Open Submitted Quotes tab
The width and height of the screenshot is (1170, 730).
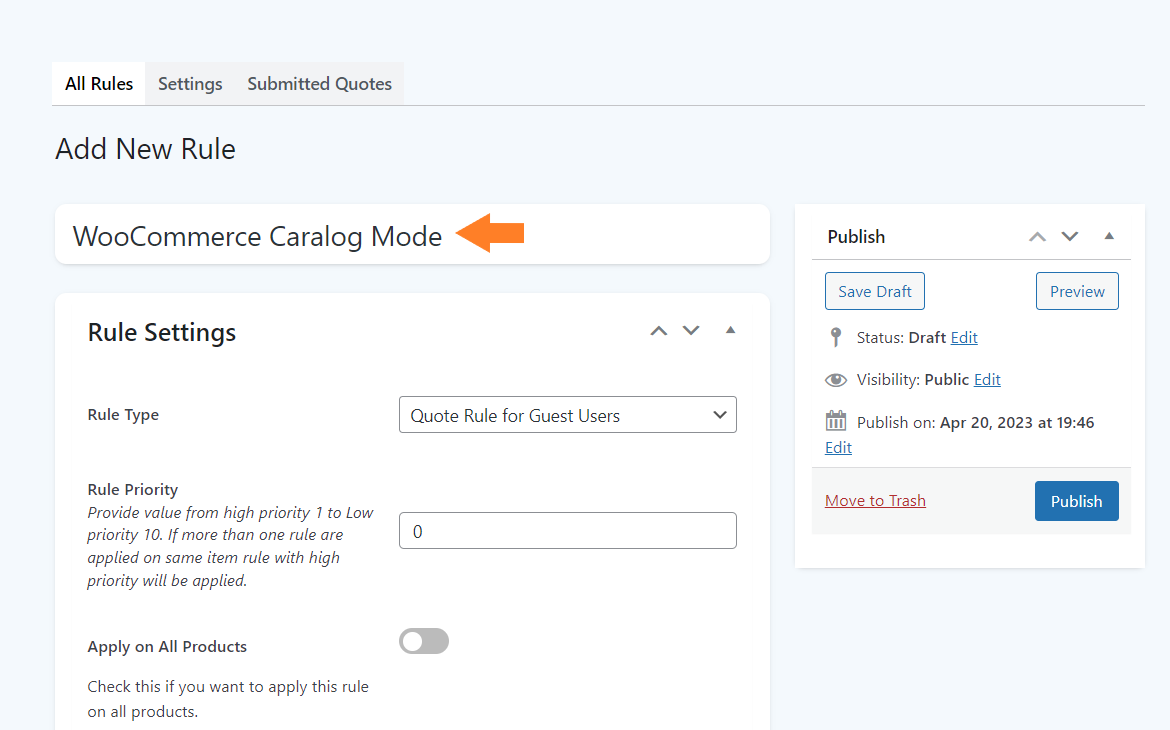pos(319,84)
